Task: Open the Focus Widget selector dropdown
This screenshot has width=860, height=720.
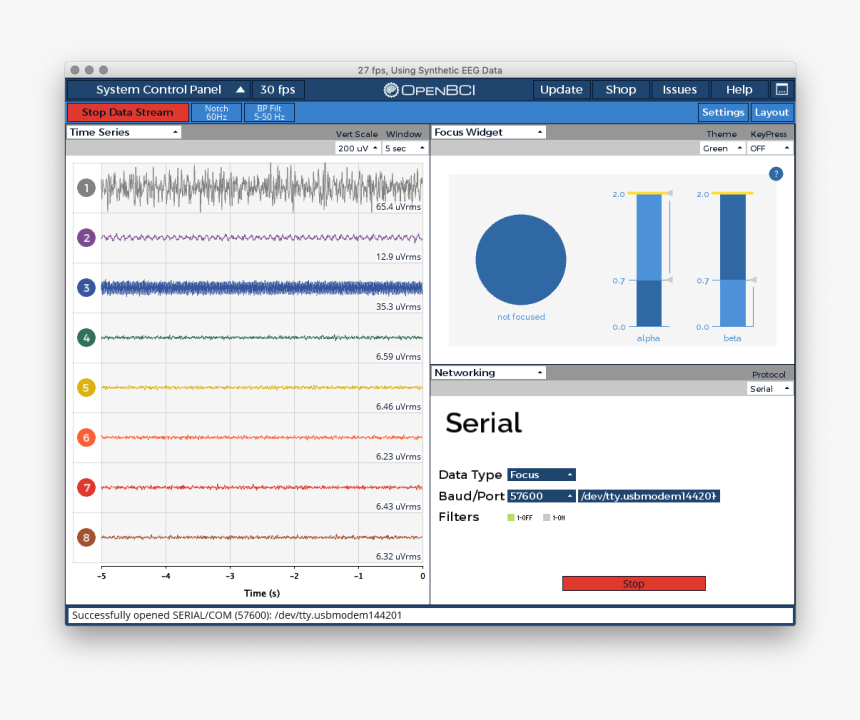Action: 489,132
